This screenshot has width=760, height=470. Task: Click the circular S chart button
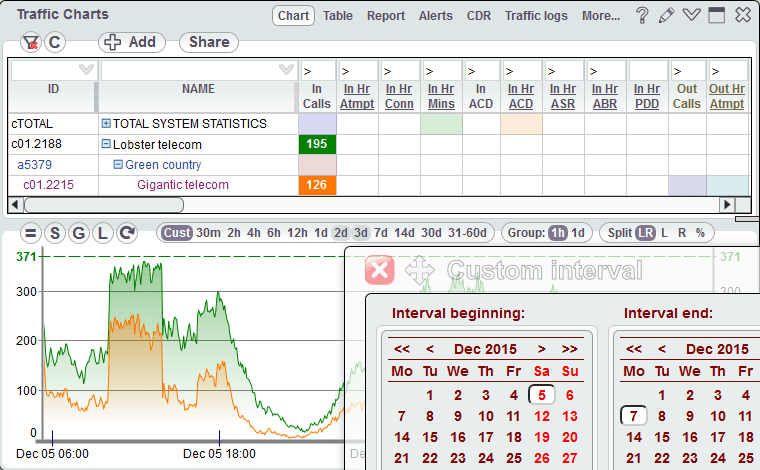[54, 233]
